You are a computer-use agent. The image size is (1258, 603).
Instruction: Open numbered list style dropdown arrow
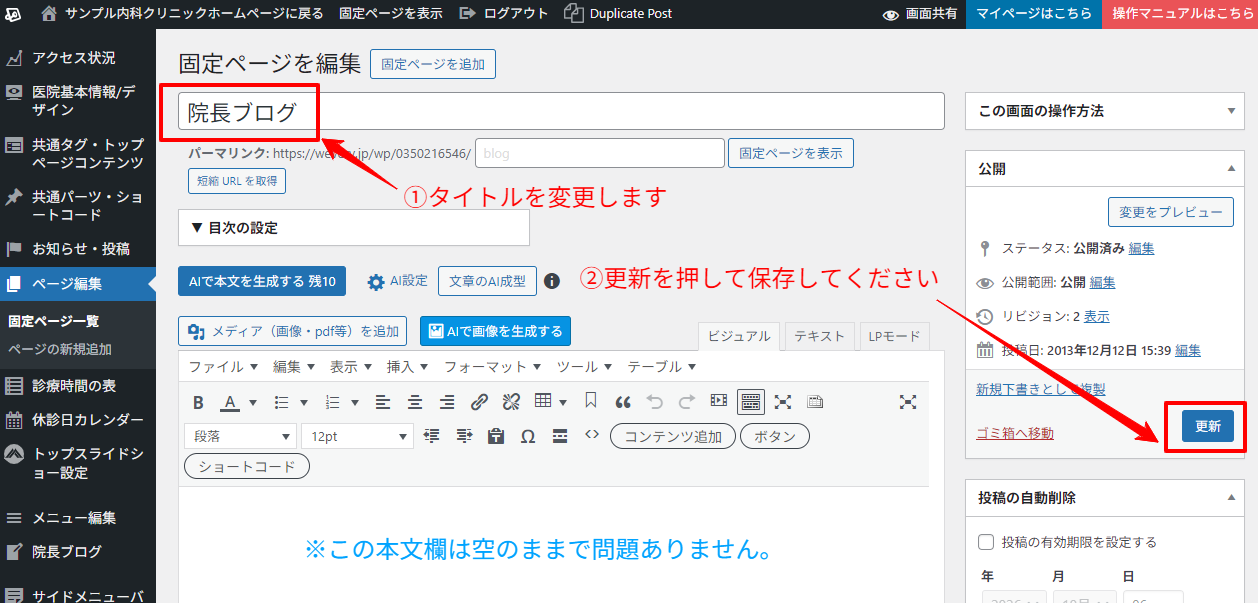point(357,403)
